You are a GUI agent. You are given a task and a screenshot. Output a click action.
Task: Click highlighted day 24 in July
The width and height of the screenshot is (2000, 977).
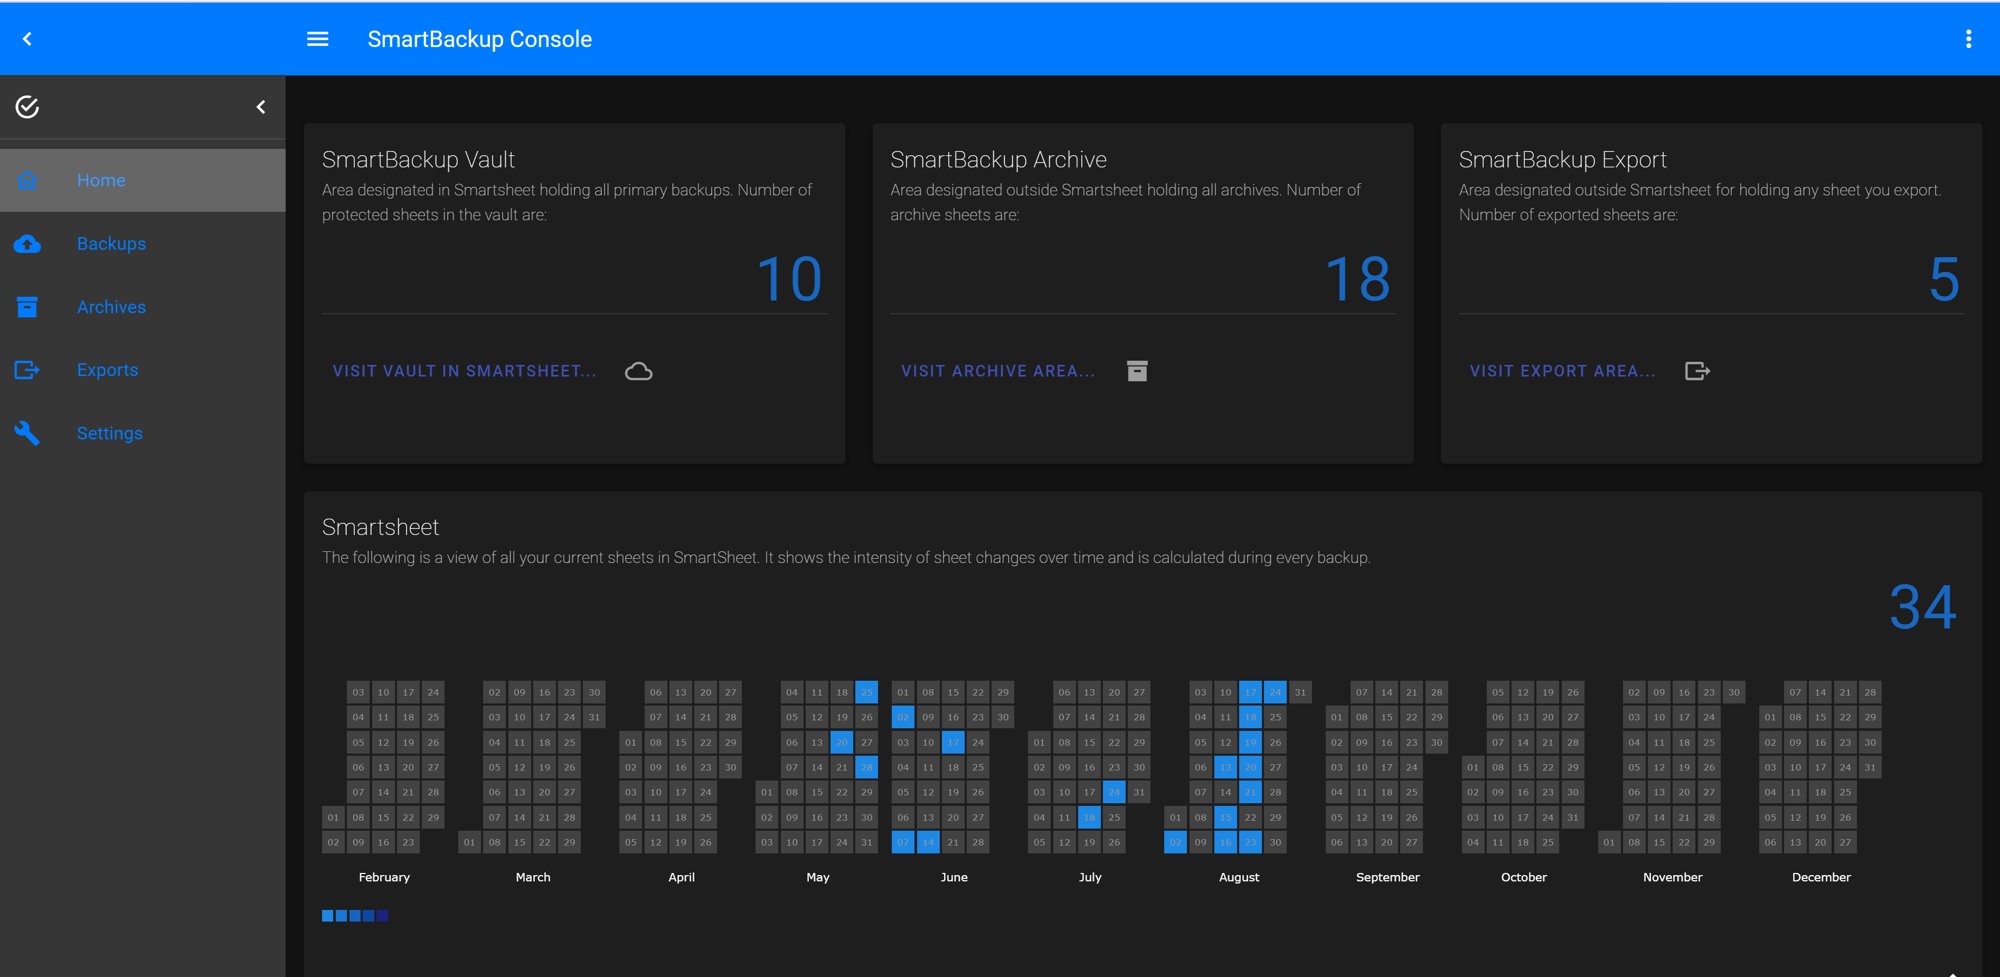1114,792
